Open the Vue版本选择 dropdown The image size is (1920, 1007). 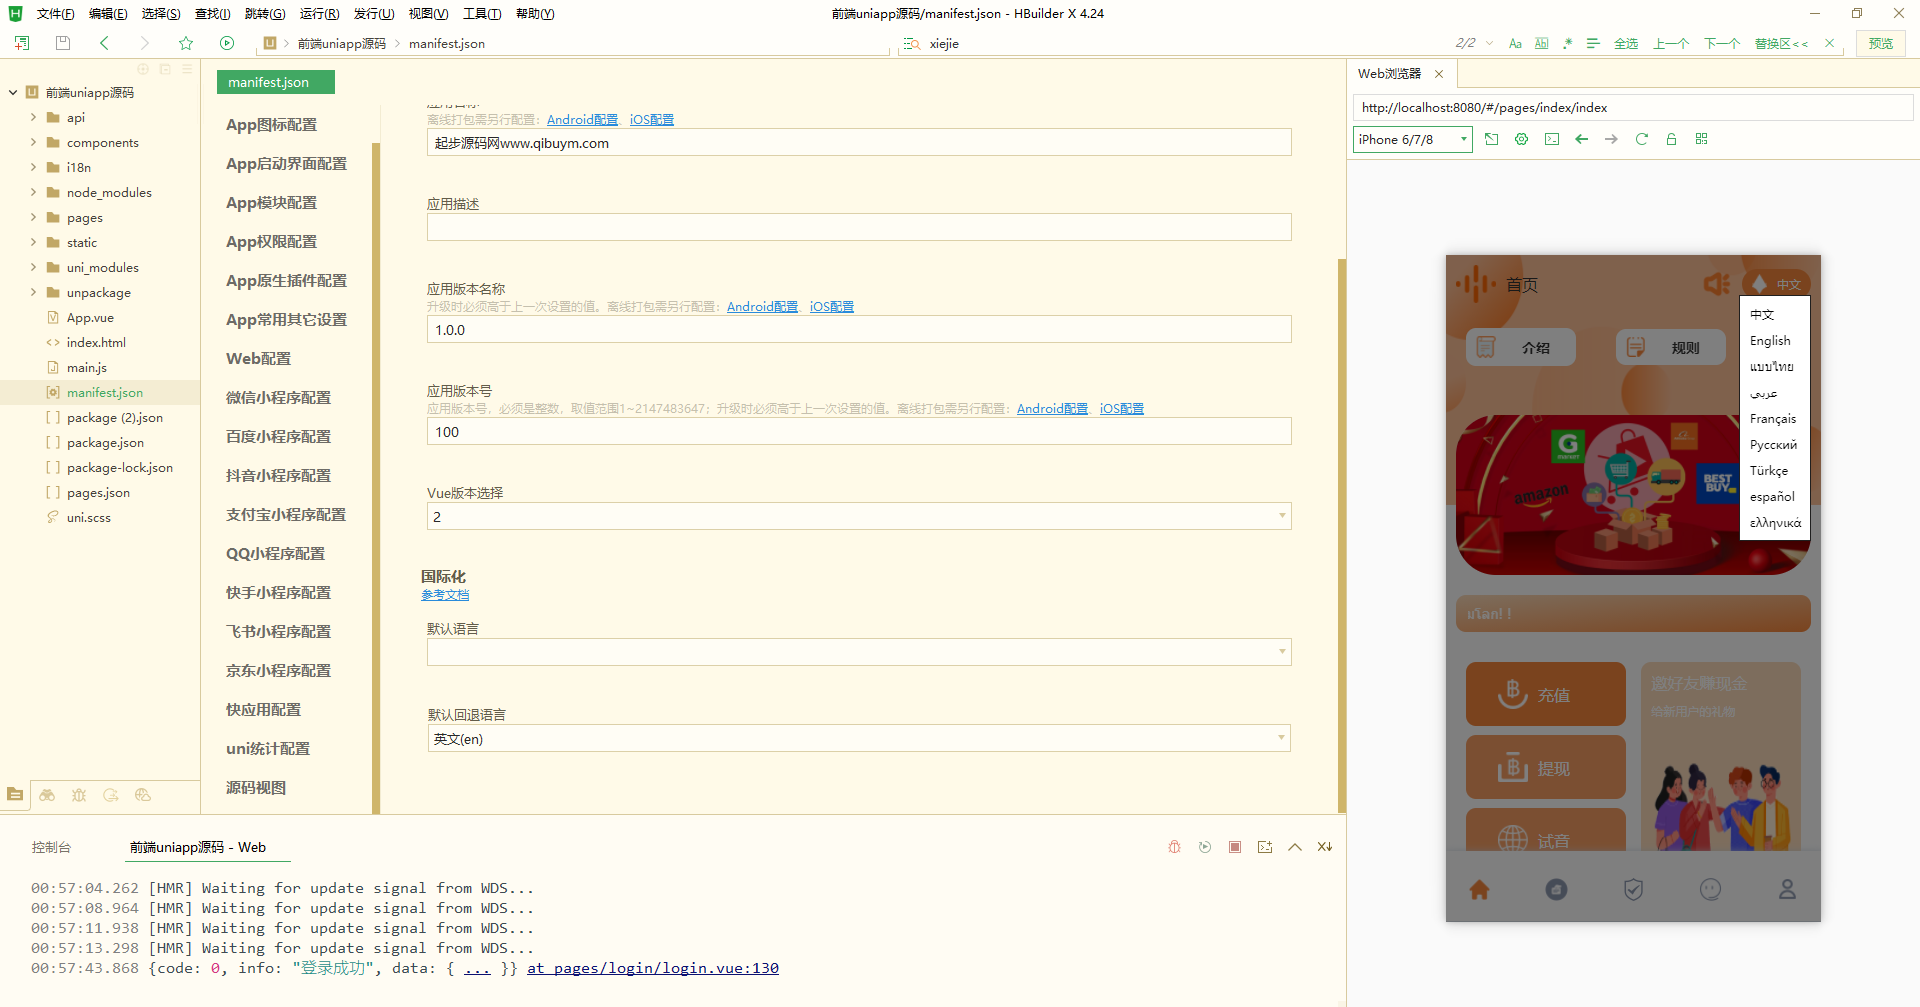(x=859, y=516)
